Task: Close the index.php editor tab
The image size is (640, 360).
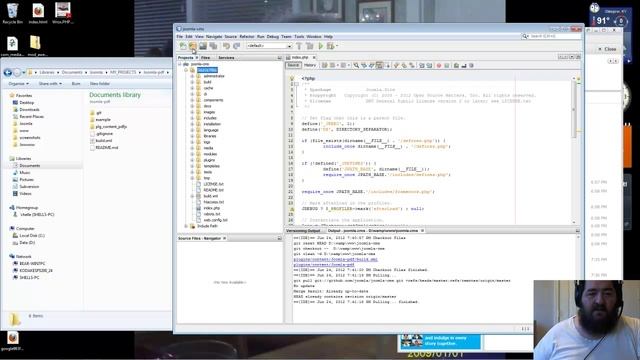Action: (x=314, y=58)
